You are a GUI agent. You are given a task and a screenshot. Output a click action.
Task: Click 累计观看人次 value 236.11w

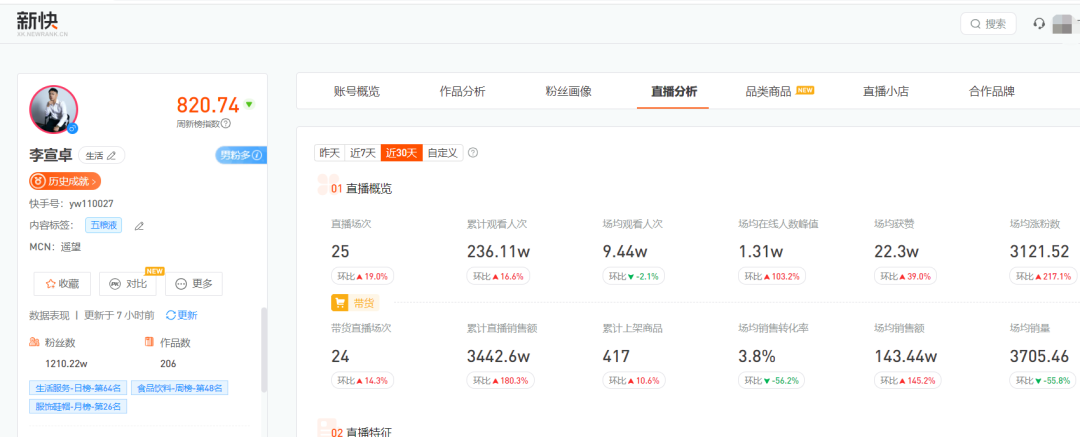point(499,253)
